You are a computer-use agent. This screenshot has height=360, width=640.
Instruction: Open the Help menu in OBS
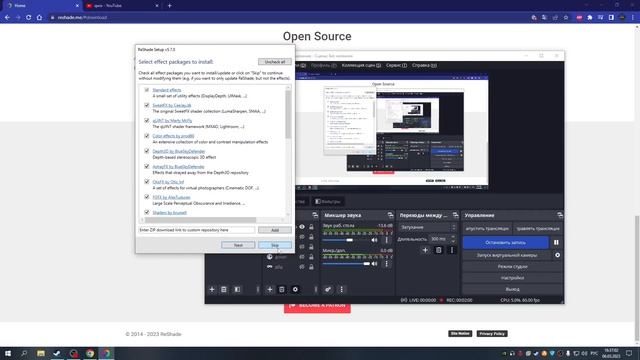(424, 65)
